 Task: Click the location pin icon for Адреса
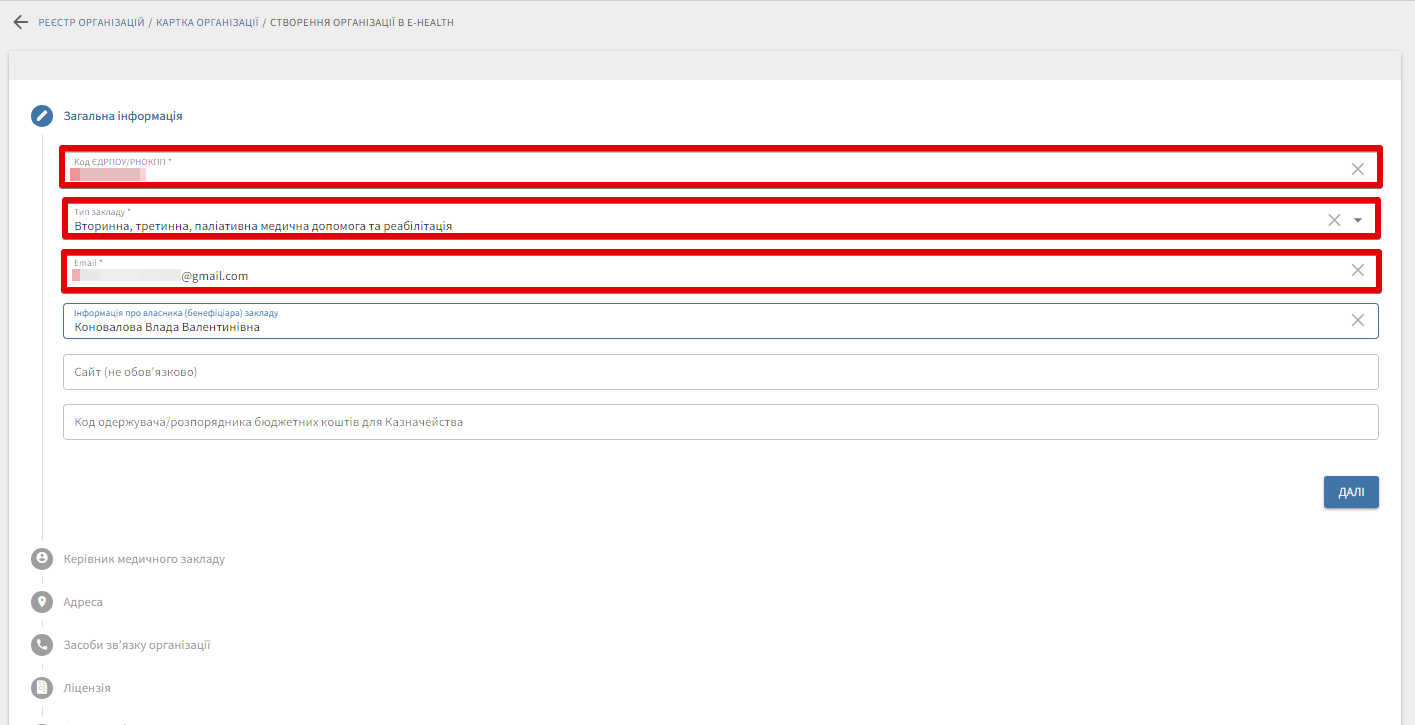pyautogui.click(x=42, y=602)
